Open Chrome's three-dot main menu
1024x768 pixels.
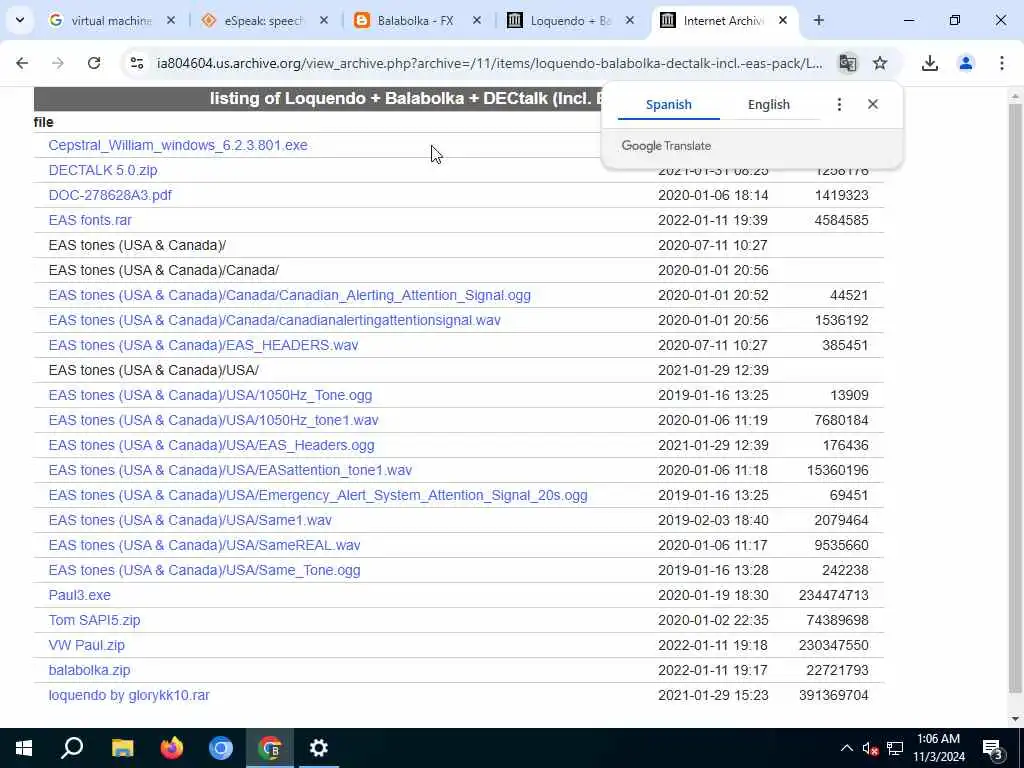click(x=1002, y=63)
